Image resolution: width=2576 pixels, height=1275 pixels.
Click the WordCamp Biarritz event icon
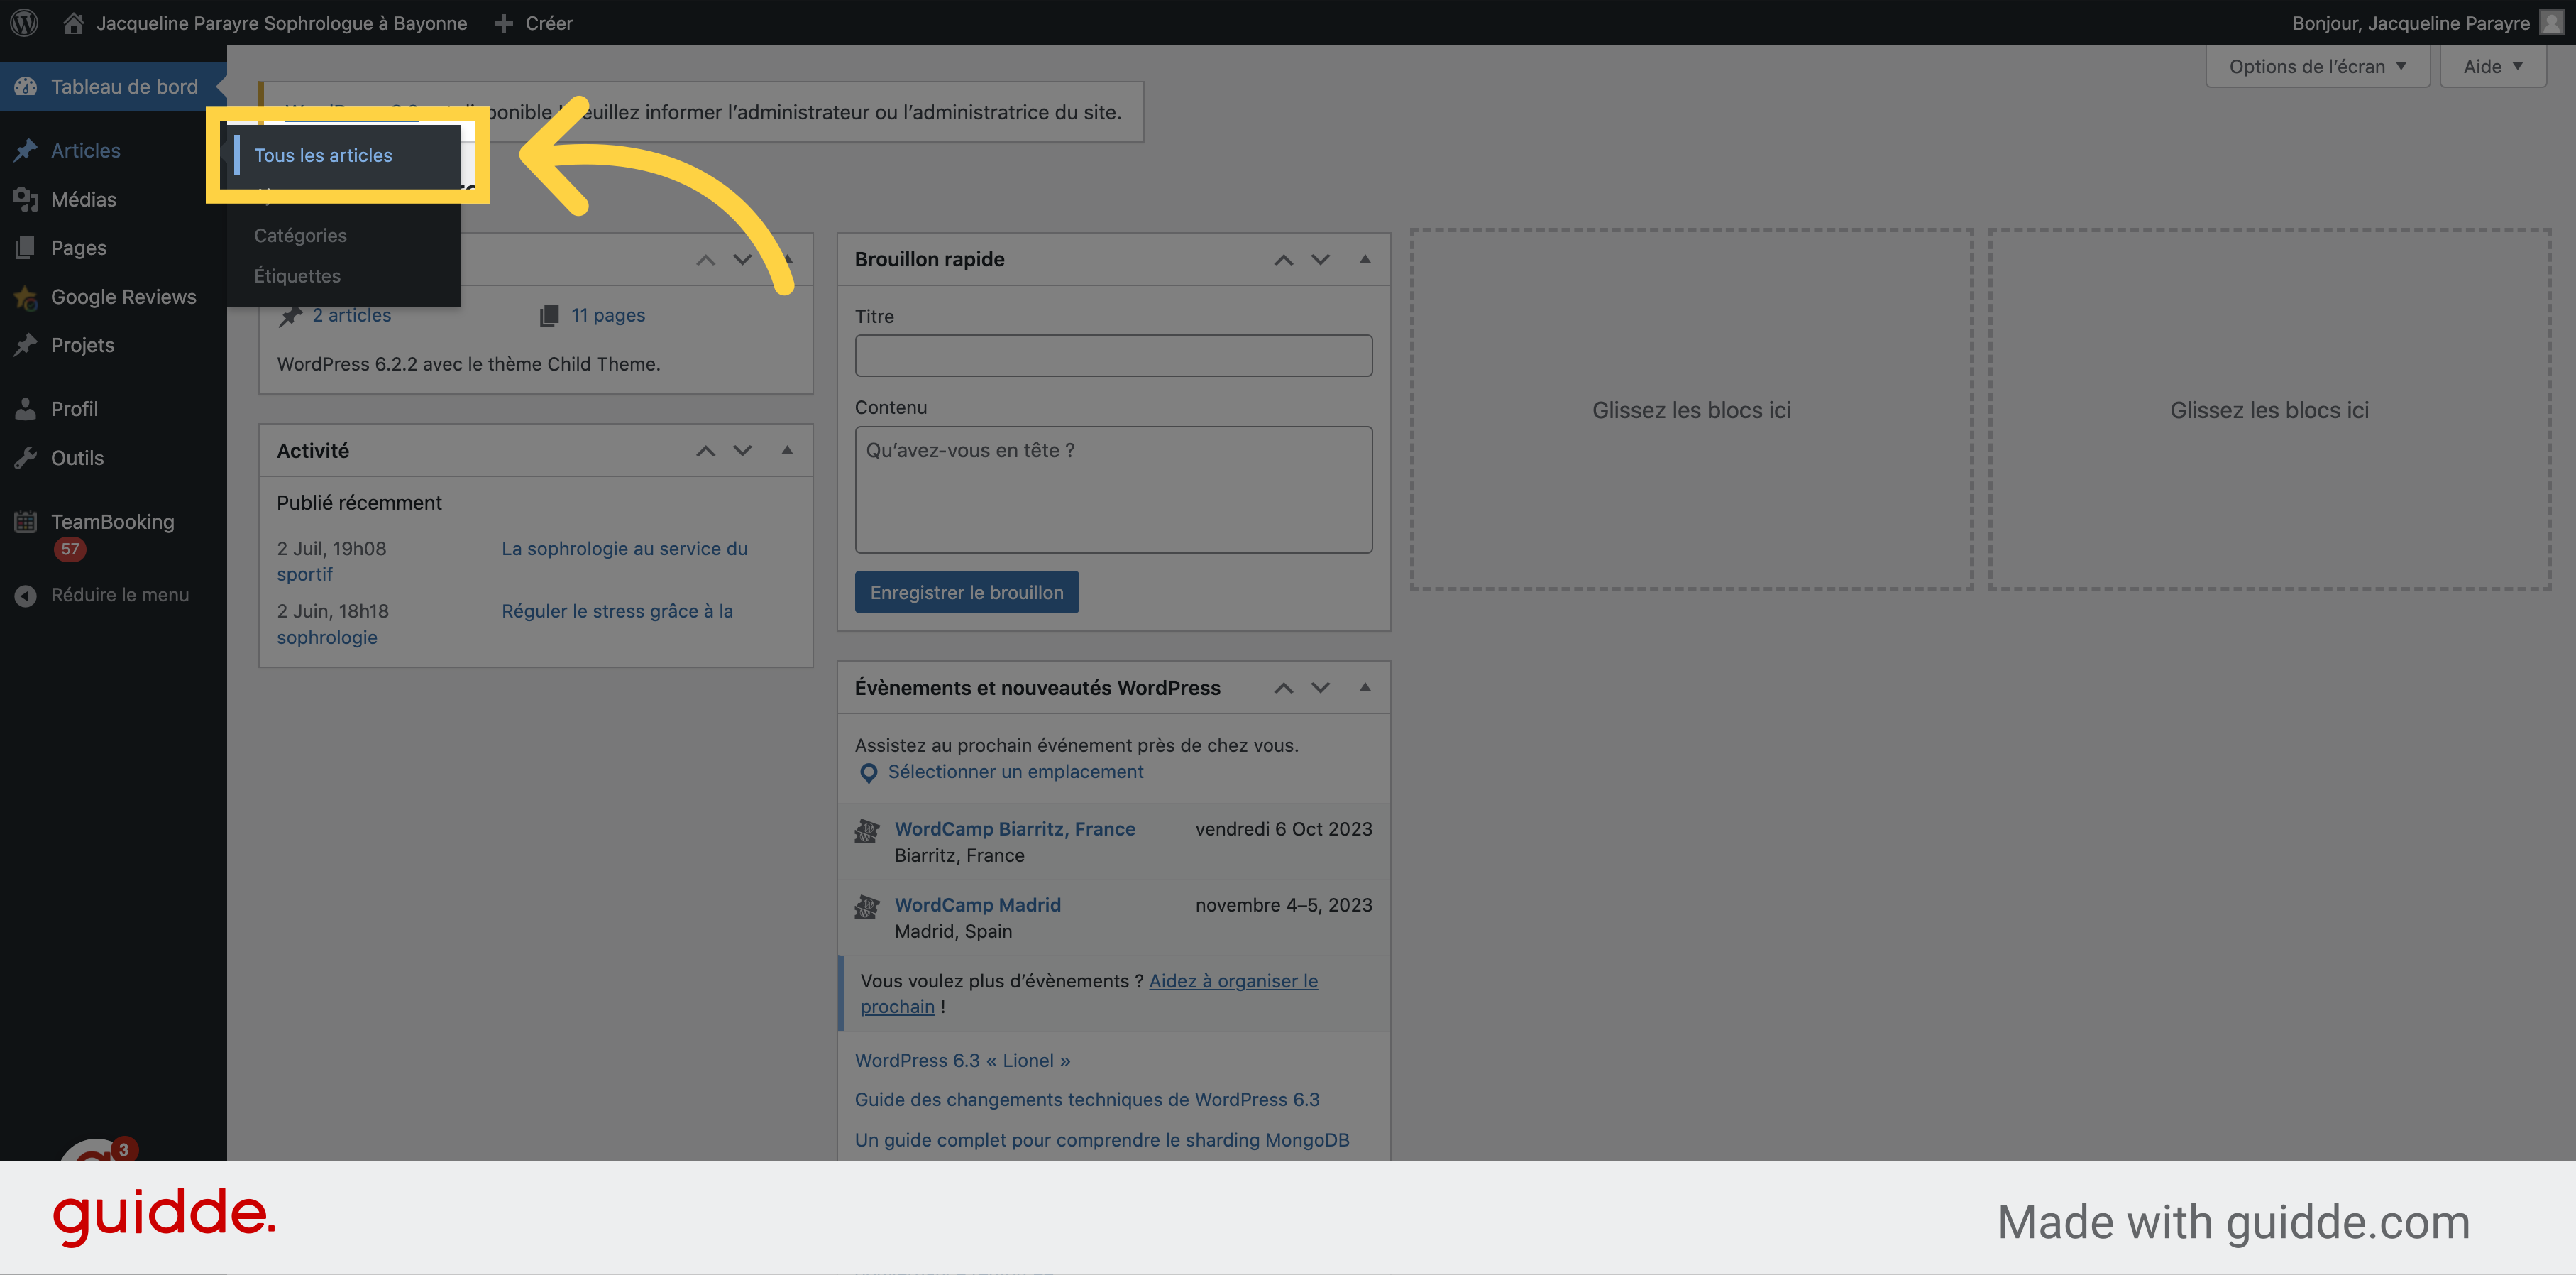[x=867, y=830]
